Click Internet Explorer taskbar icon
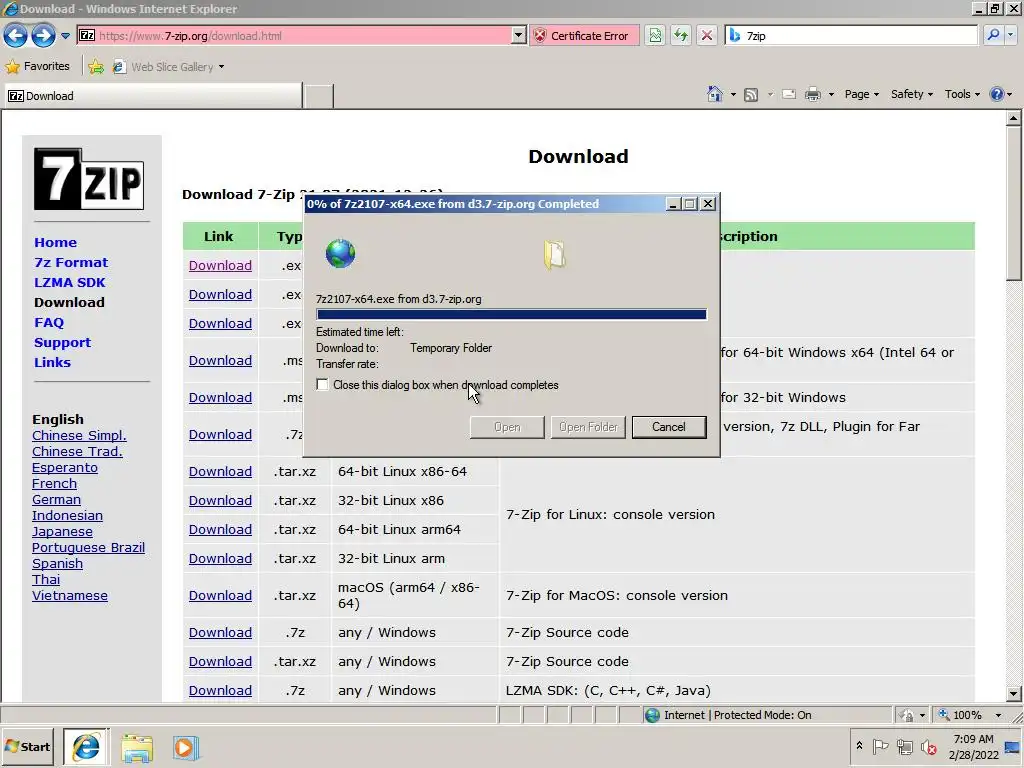Screen dimensions: 1024x768 coord(86,747)
